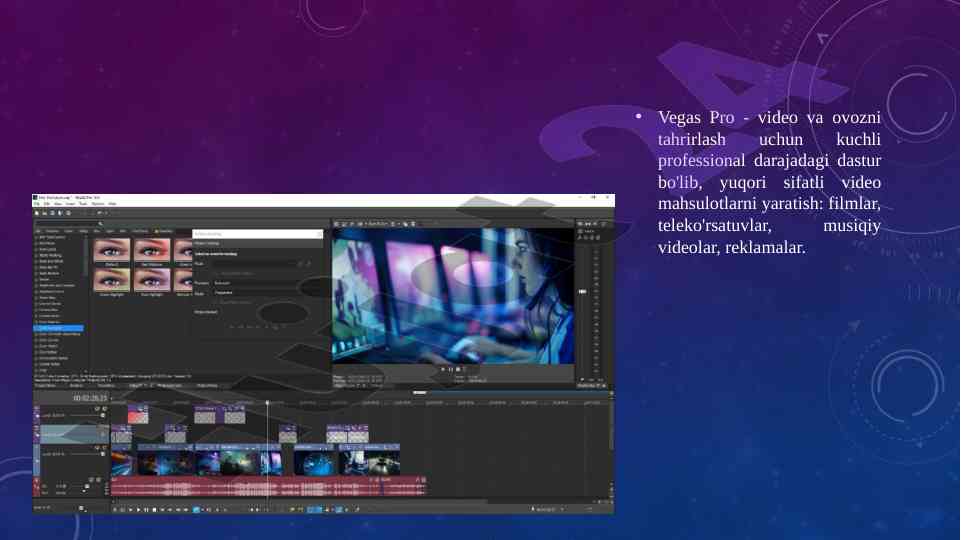Click Save Snapshot icon in preview toolbar
The height and width of the screenshot is (540, 961).
click(413, 224)
